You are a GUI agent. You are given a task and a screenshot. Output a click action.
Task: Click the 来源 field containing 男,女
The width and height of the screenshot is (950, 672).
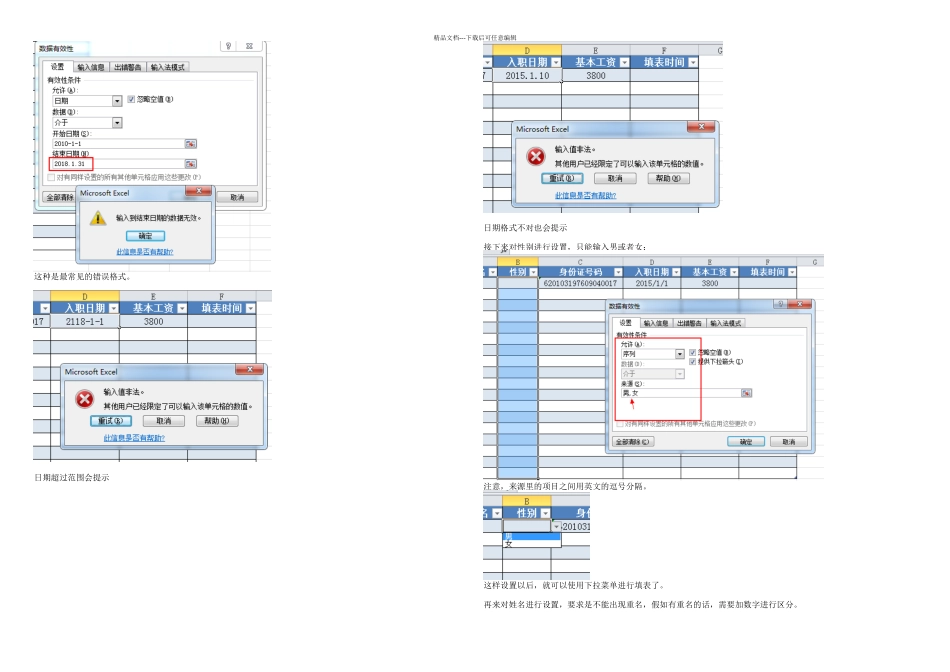pos(680,393)
